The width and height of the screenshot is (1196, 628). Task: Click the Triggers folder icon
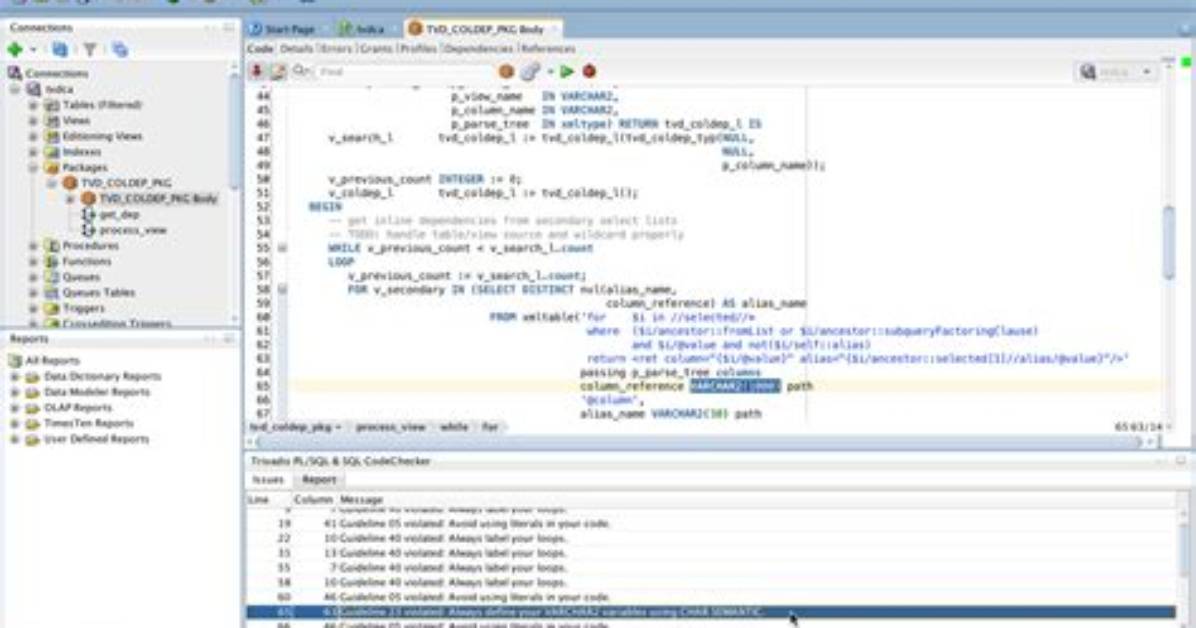coord(52,308)
